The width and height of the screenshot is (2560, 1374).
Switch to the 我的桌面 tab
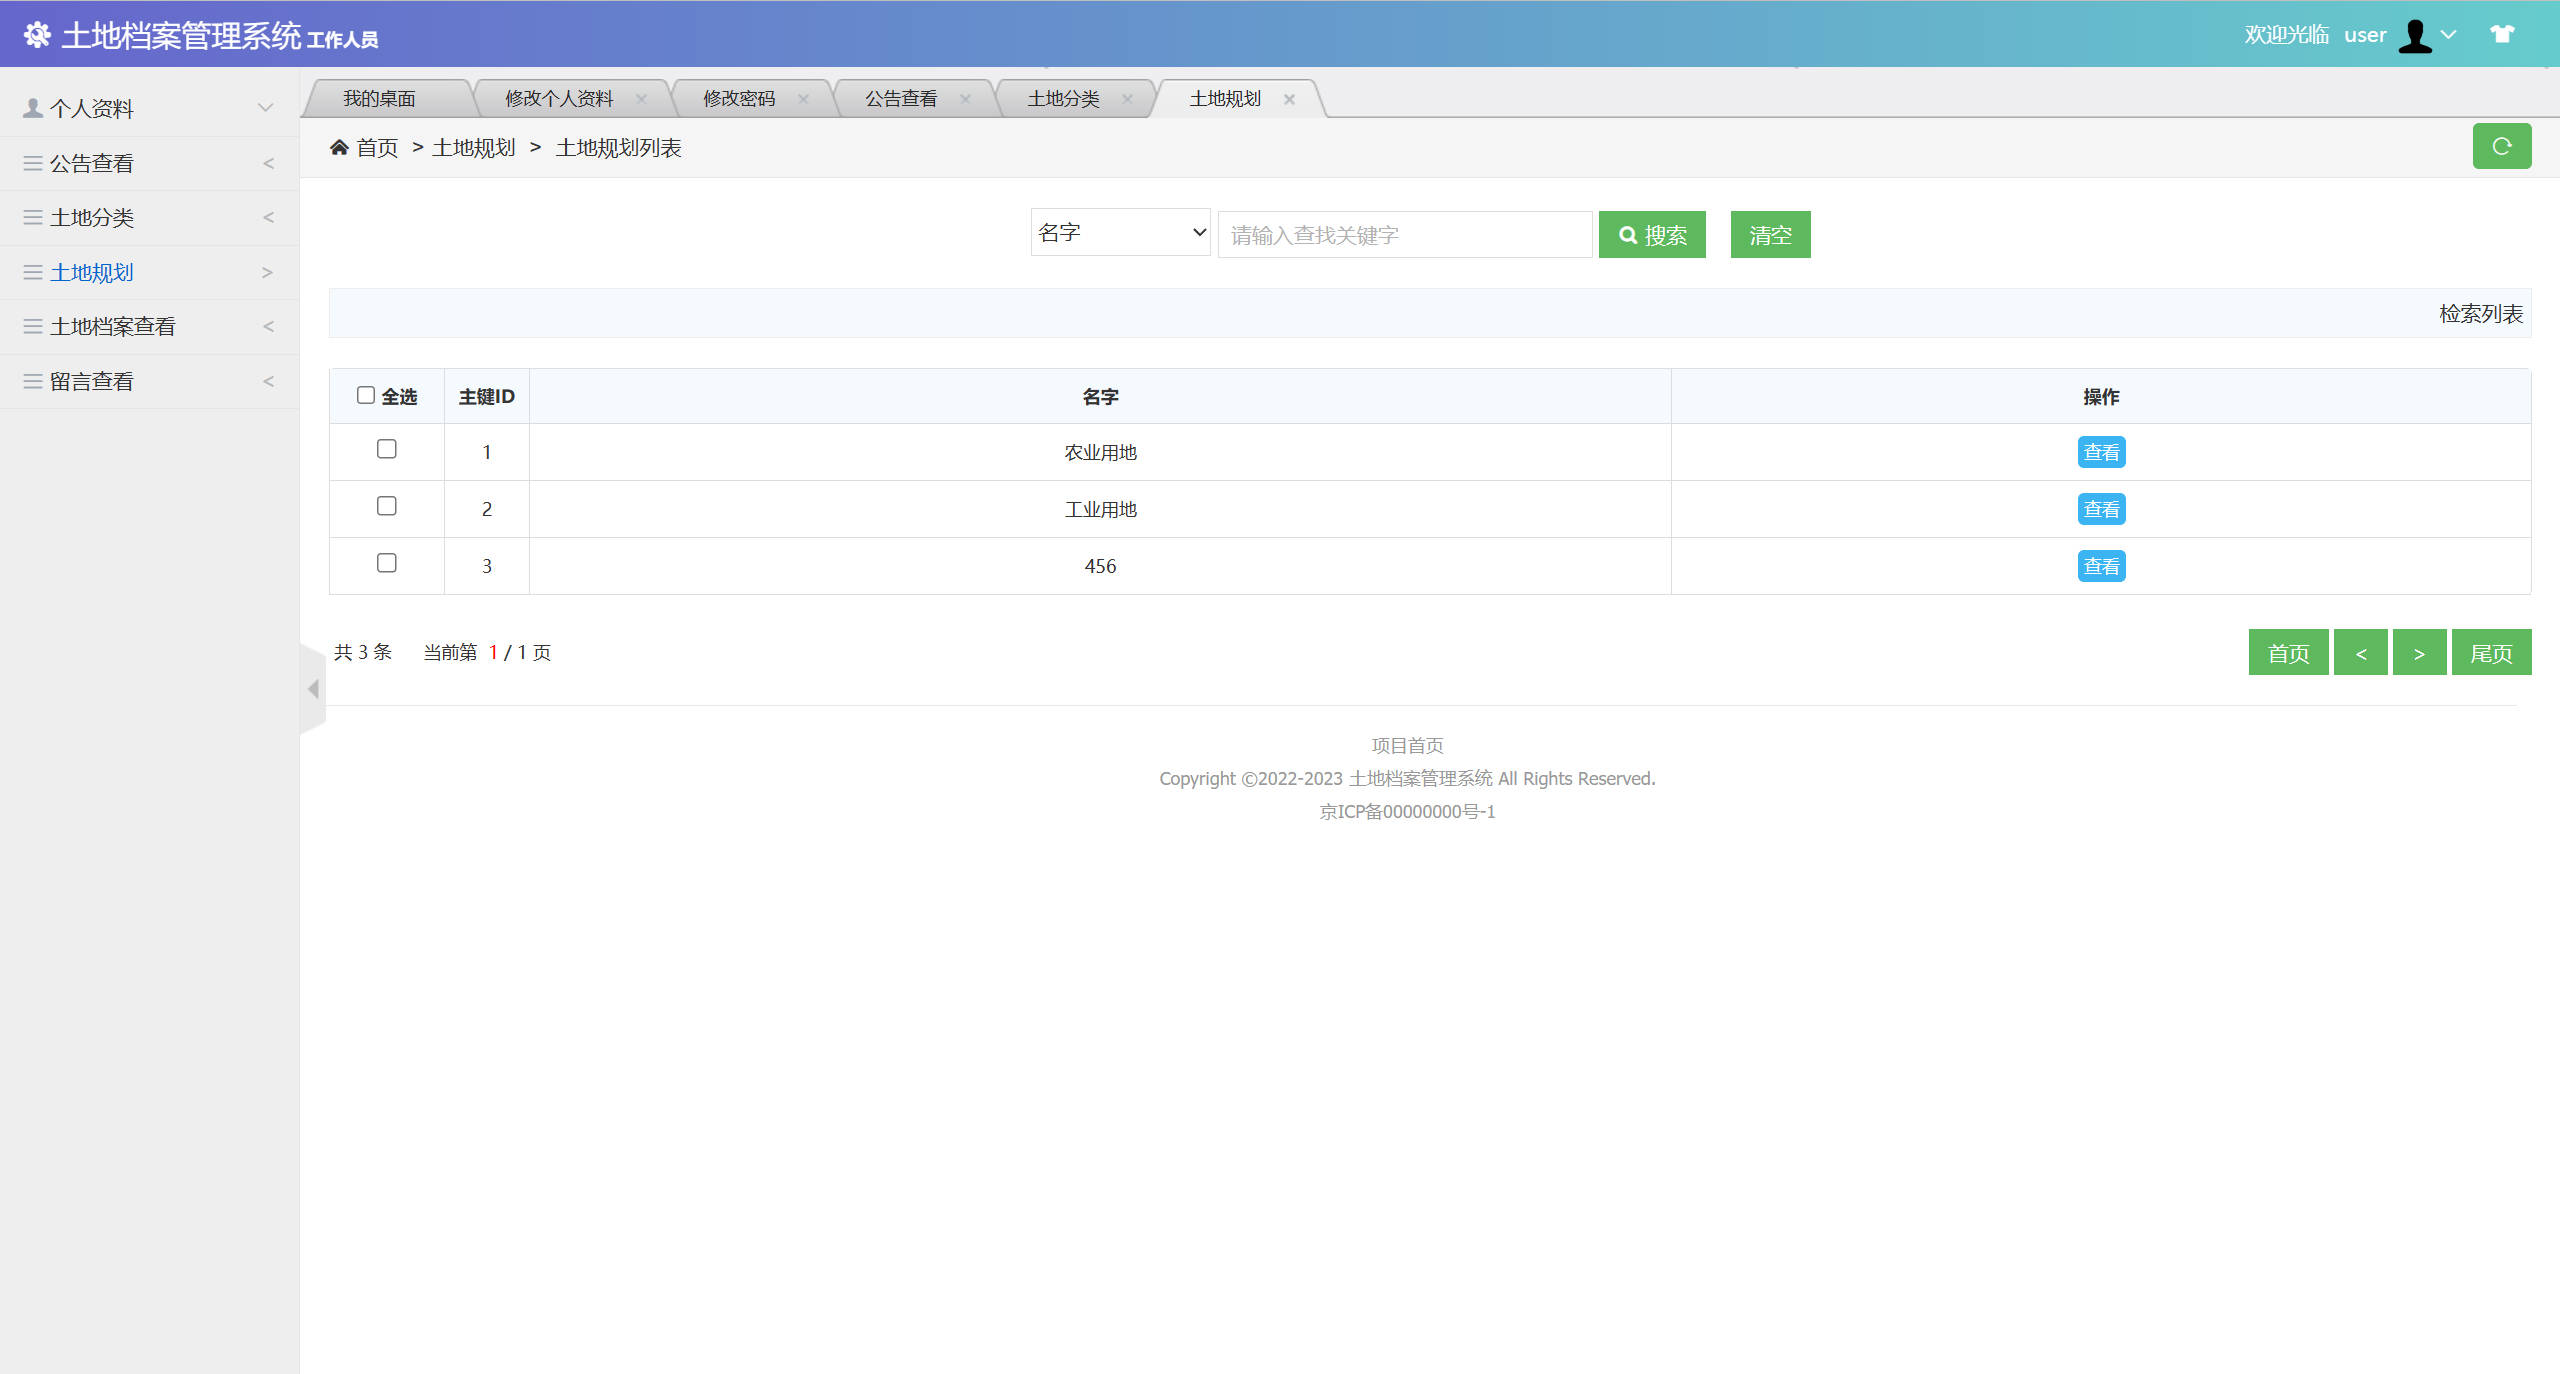tap(379, 99)
